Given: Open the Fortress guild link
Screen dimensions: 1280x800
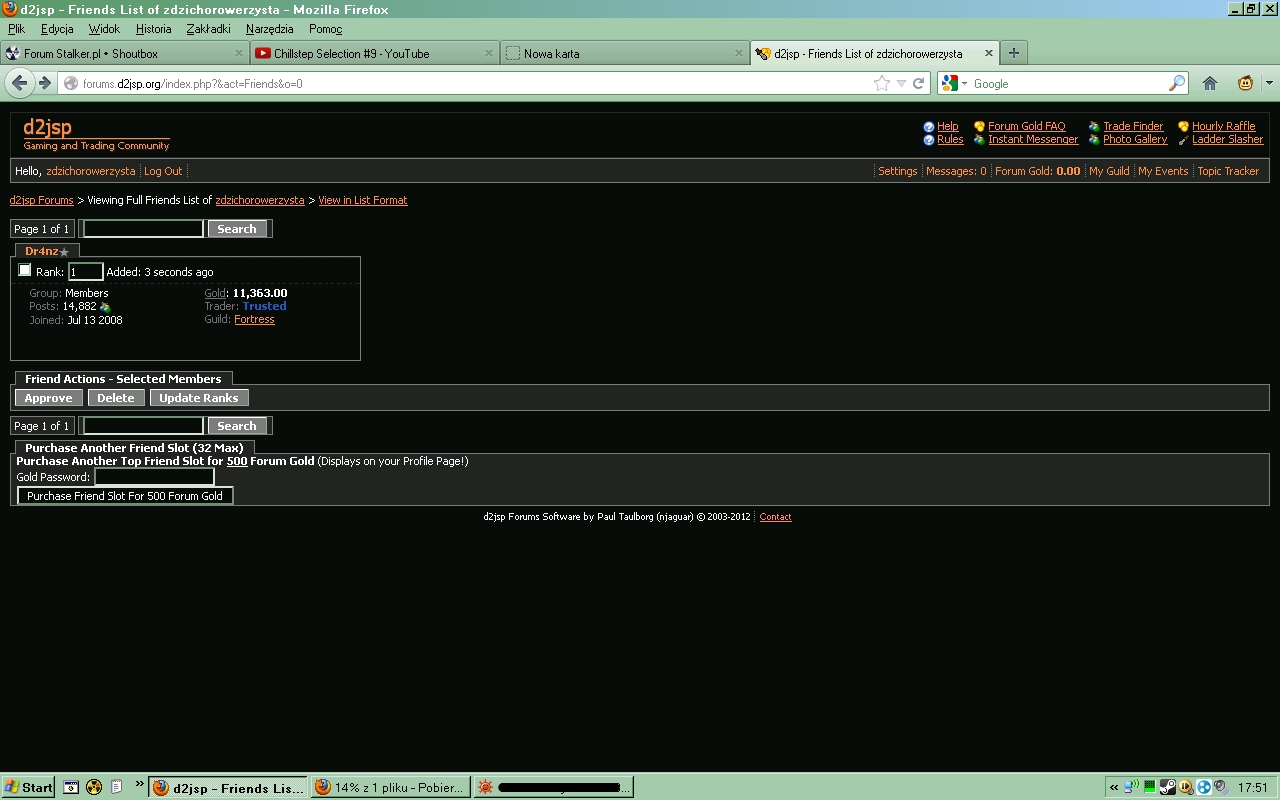Looking at the screenshot, I should [254, 320].
